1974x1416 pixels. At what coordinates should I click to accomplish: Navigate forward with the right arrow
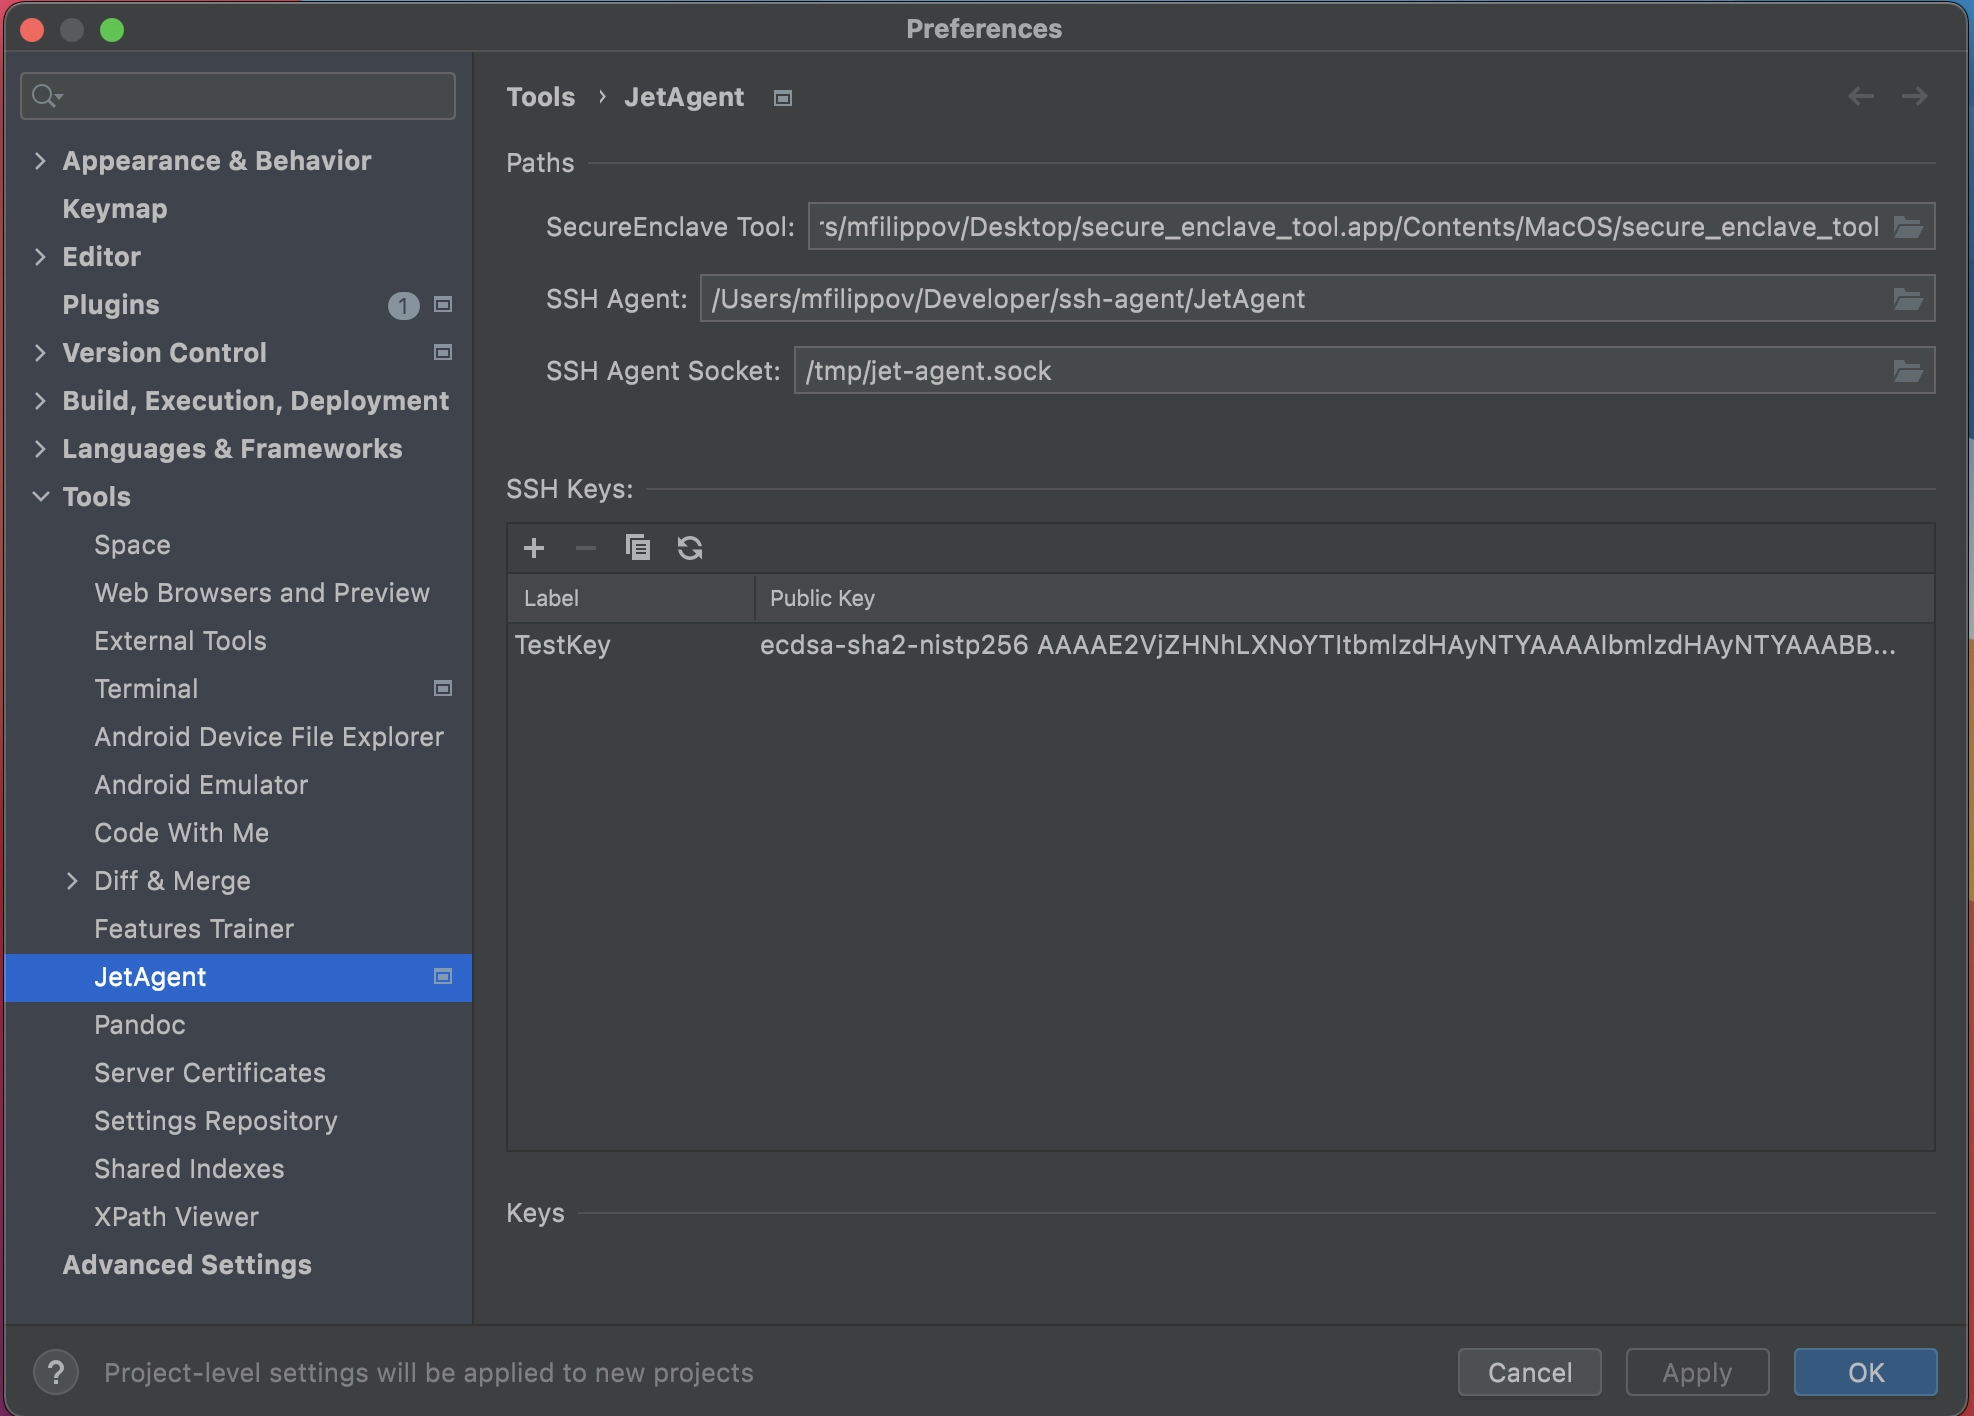[1915, 96]
